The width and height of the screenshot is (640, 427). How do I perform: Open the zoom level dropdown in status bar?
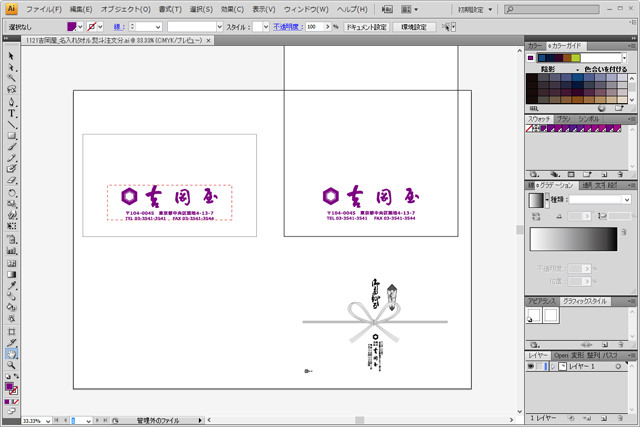[x=47, y=421]
